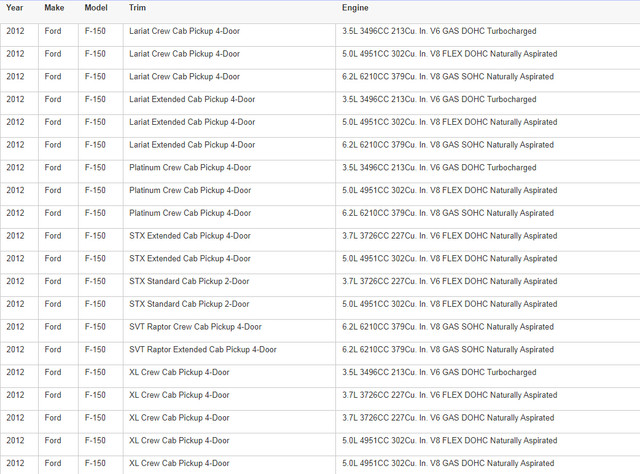The width and height of the screenshot is (640, 474).
Task: Select 5.0L V8 FLEX engine in Lariat Crew Cab row
Action: pyautogui.click(x=449, y=54)
